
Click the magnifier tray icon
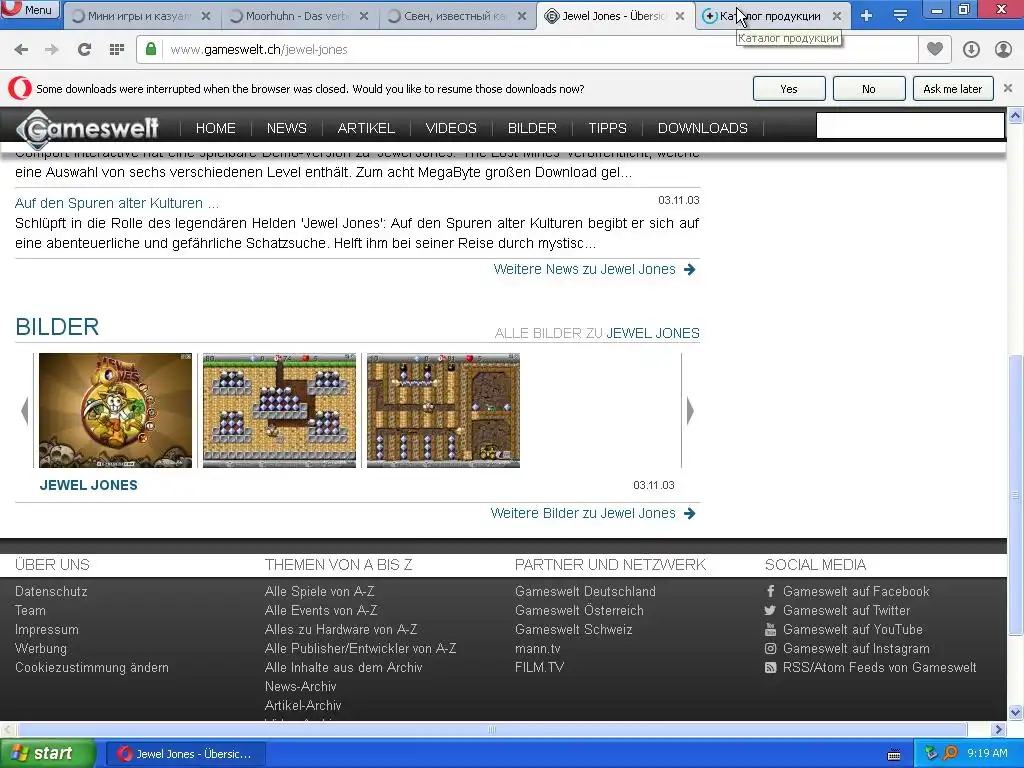[950, 753]
